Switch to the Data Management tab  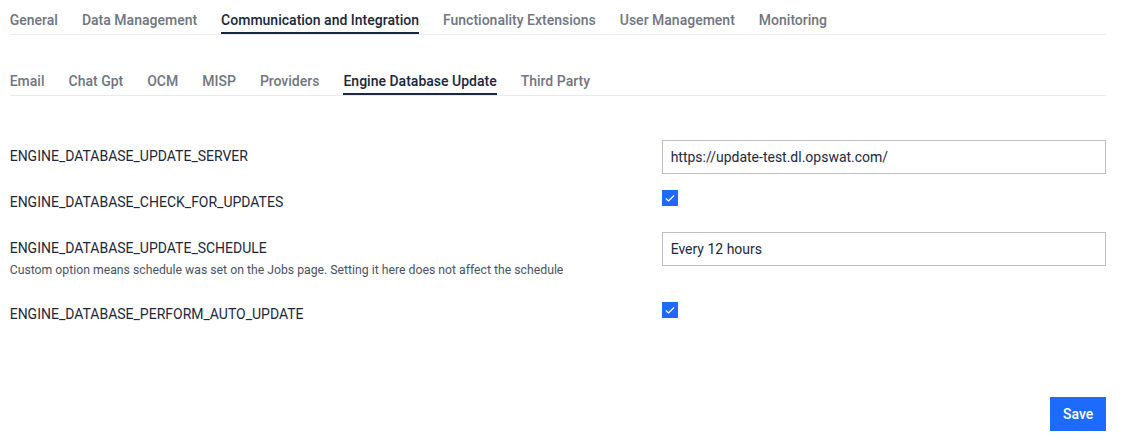pos(139,20)
